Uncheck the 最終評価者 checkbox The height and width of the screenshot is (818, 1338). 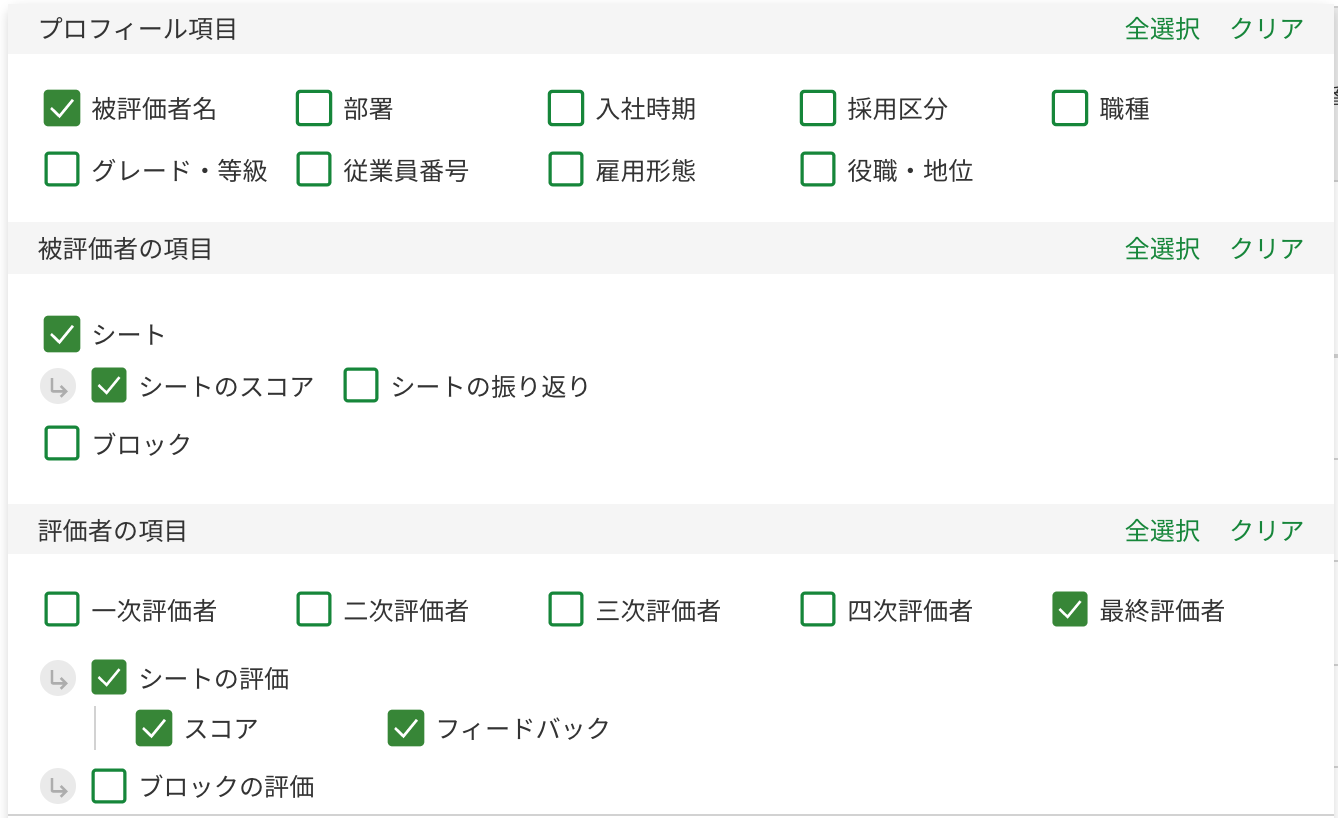click(1069, 608)
